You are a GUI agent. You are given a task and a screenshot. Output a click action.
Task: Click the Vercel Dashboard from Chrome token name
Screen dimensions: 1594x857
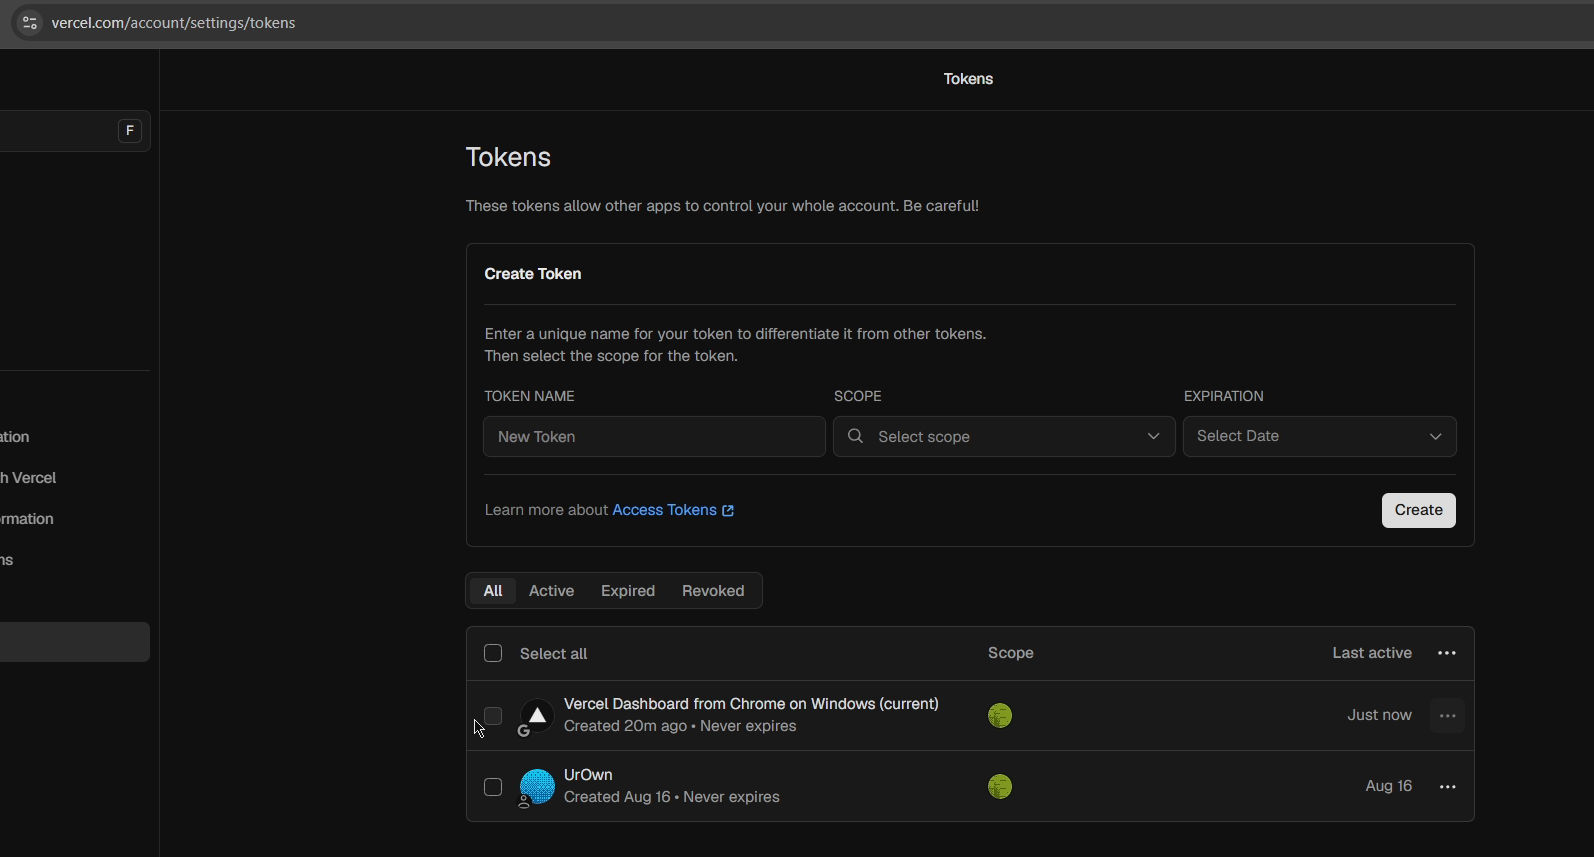pyautogui.click(x=751, y=704)
